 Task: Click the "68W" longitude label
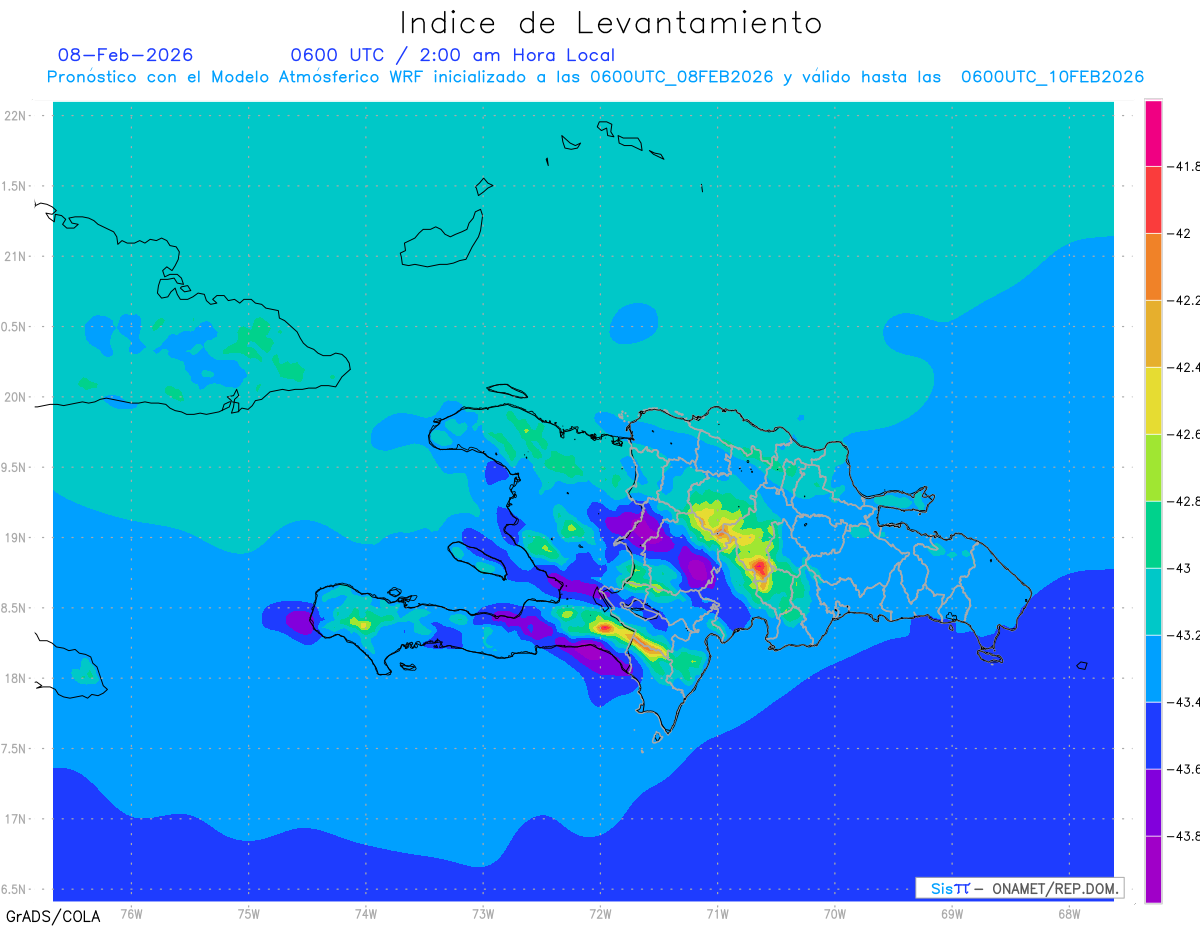[1069, 913]
